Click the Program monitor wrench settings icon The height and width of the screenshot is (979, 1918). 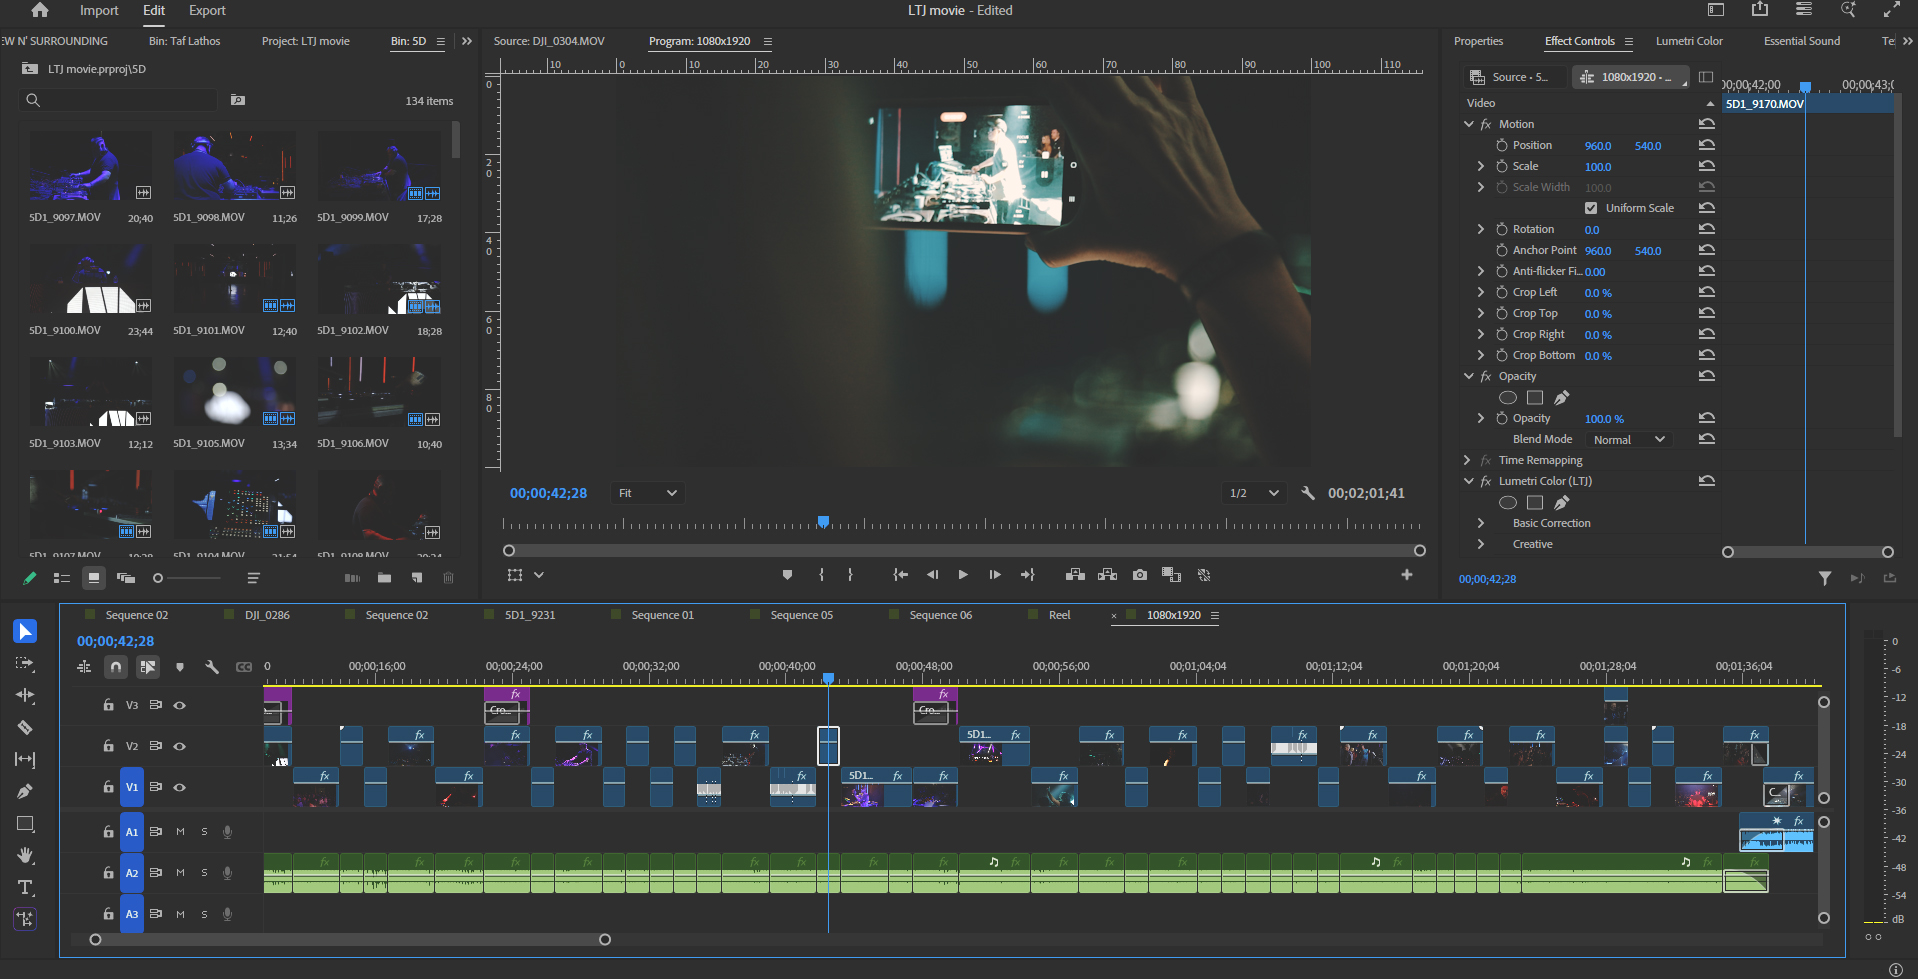[1308, 492]
